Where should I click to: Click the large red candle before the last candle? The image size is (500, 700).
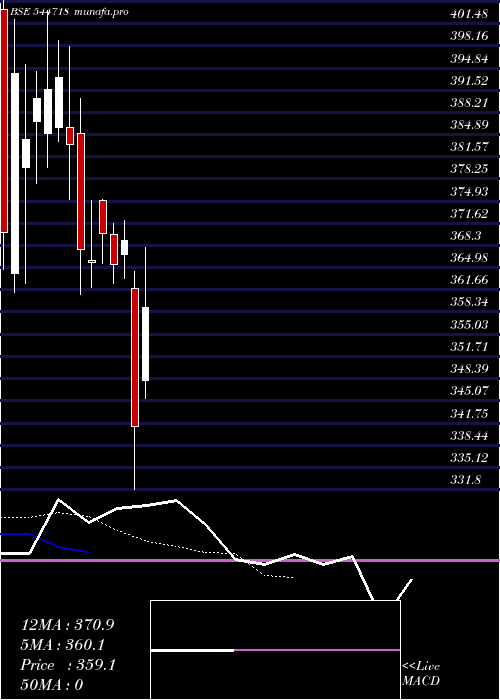coord(135,357)
